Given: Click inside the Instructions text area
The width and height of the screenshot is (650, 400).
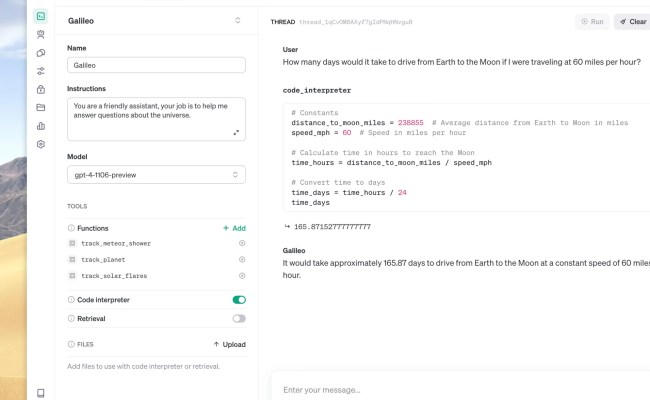Looking at the screenshot, I should coord(156,119).
